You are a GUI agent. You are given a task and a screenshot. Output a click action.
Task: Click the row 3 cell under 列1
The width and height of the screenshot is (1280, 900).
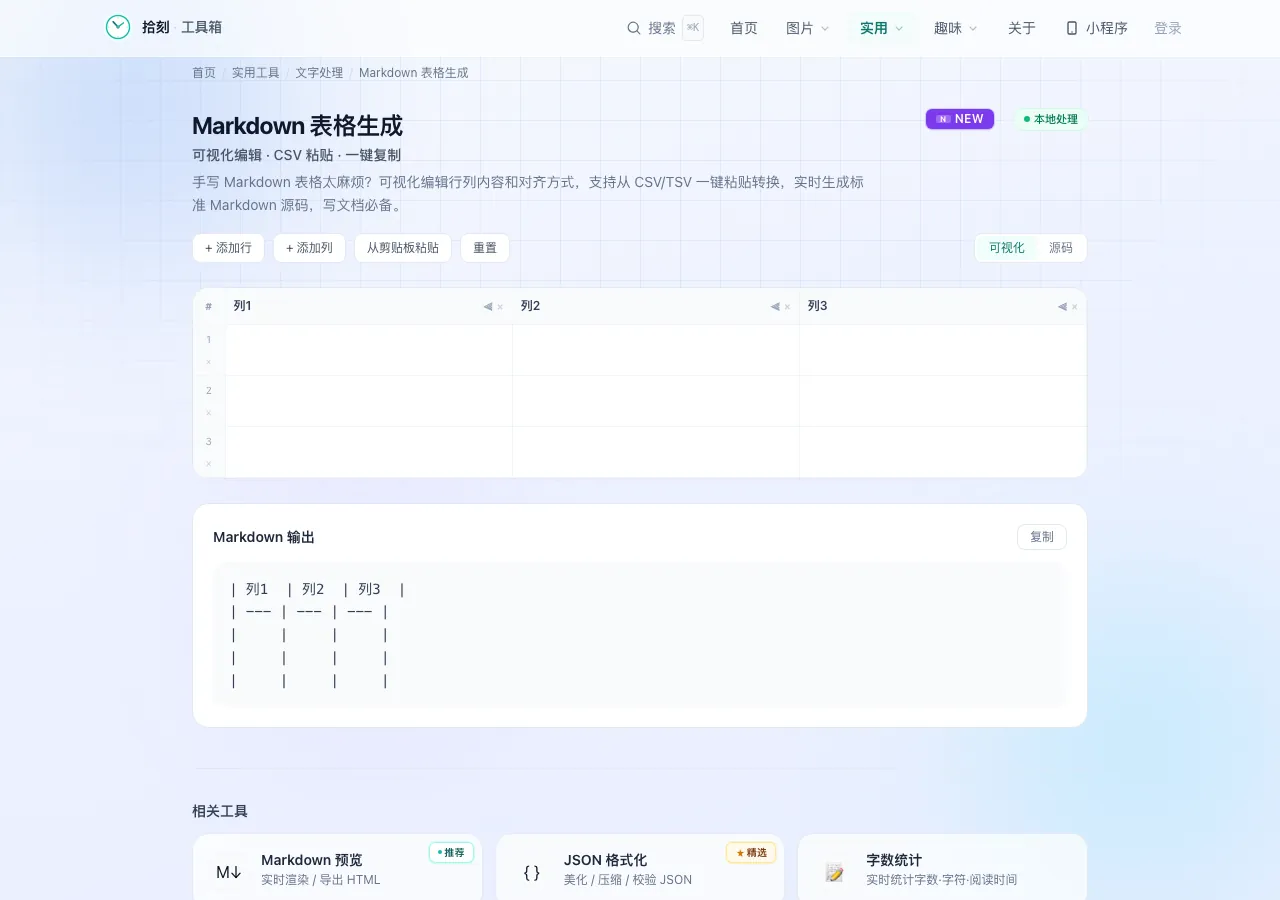tap(369, 452)
